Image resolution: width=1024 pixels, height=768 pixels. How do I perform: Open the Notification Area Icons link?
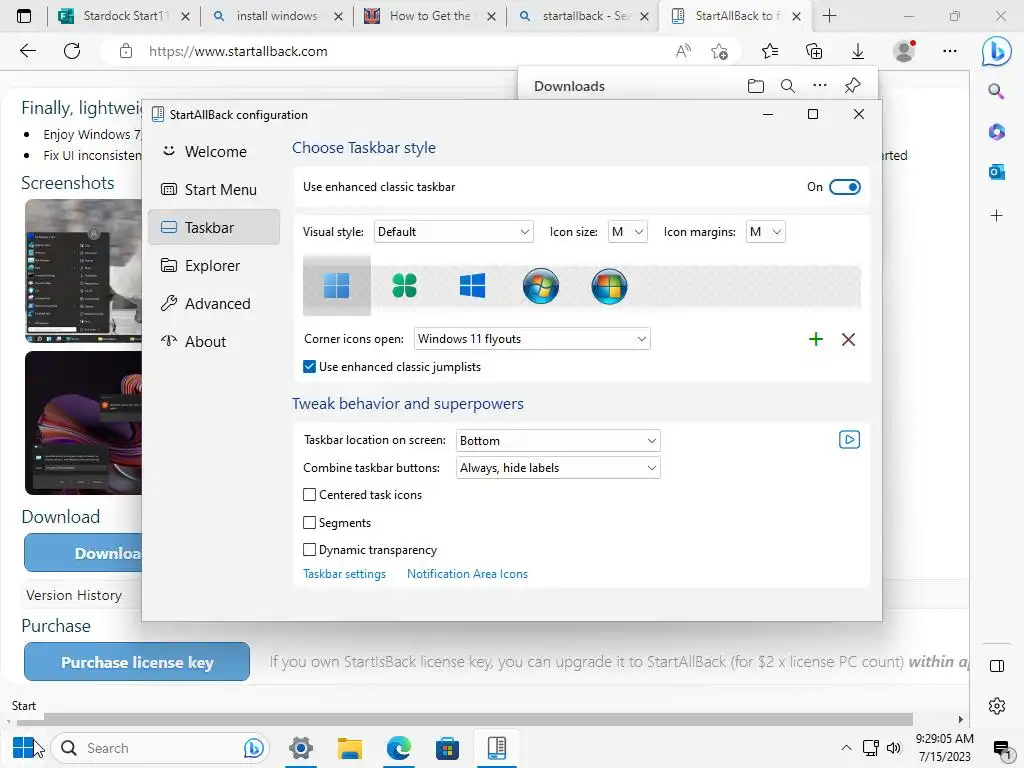(x=467, y=573)
